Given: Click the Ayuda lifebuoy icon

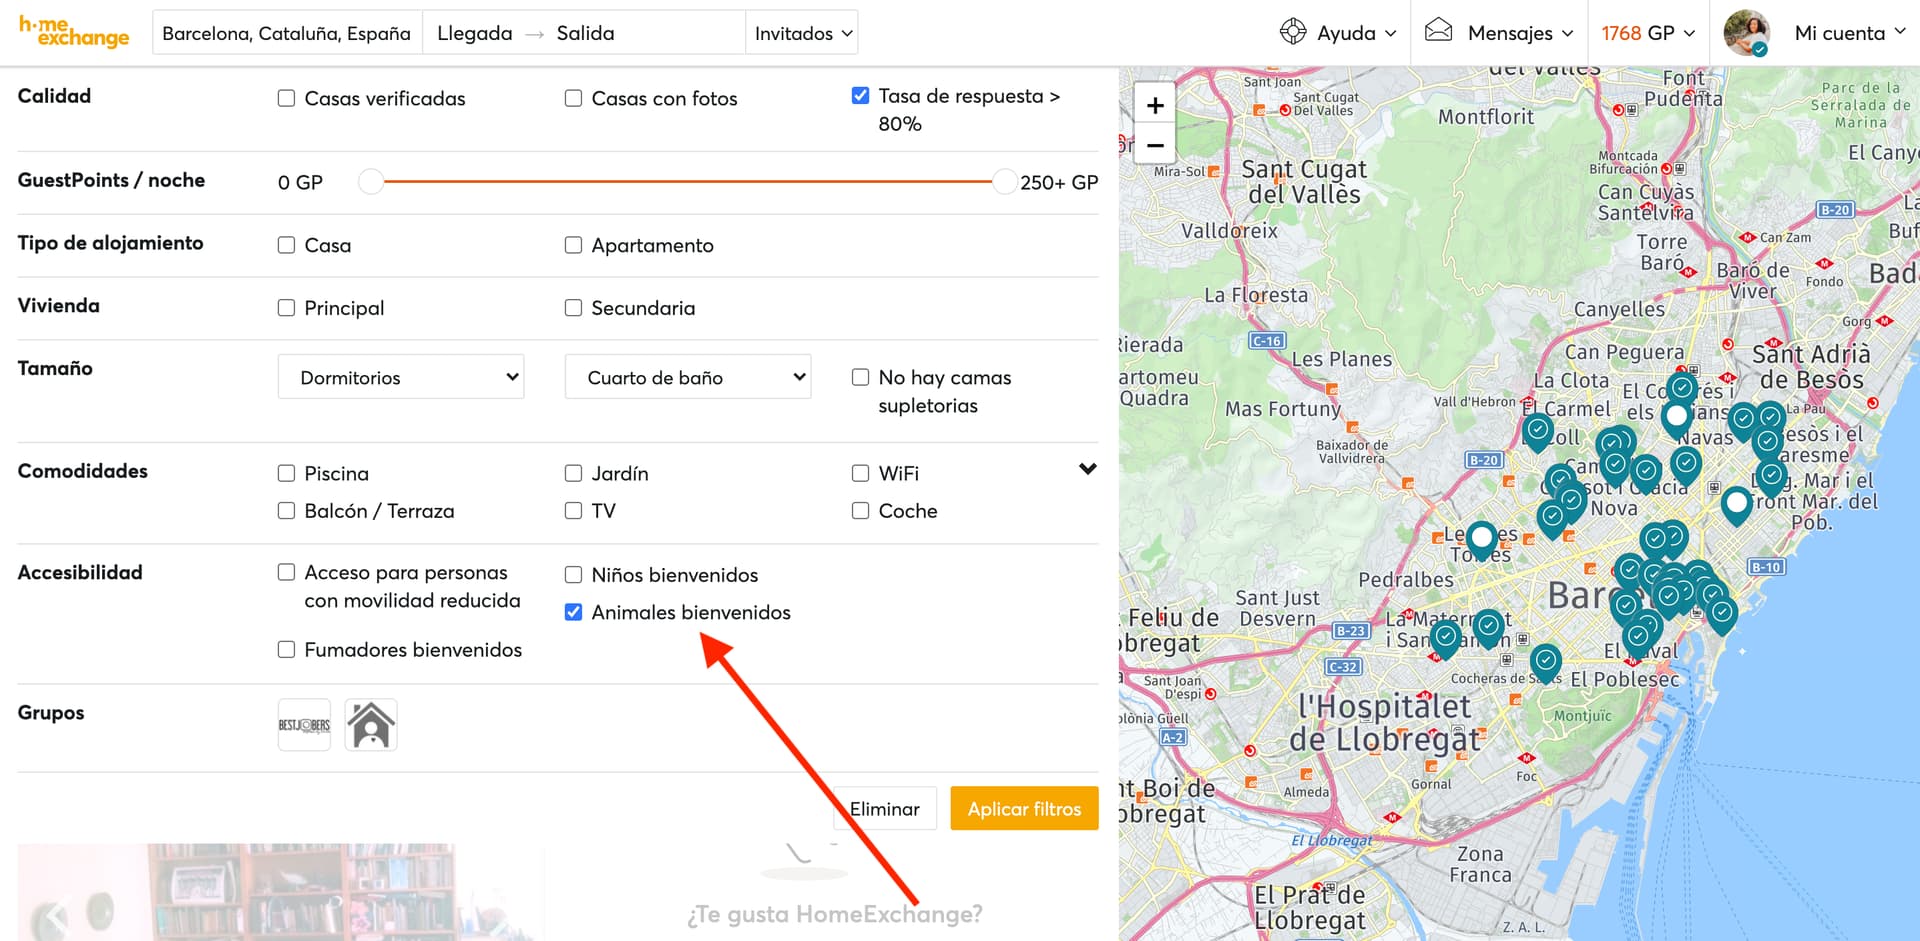Looking at the screenshot, I should pos(1293,32).
